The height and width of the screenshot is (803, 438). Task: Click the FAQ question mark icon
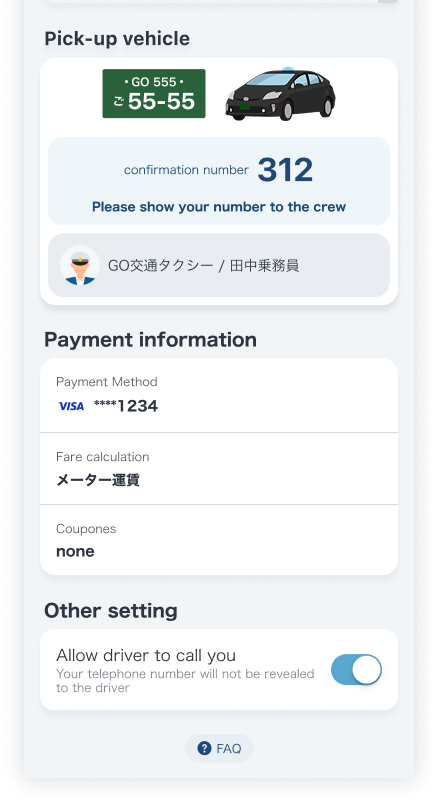coord(204,748)
